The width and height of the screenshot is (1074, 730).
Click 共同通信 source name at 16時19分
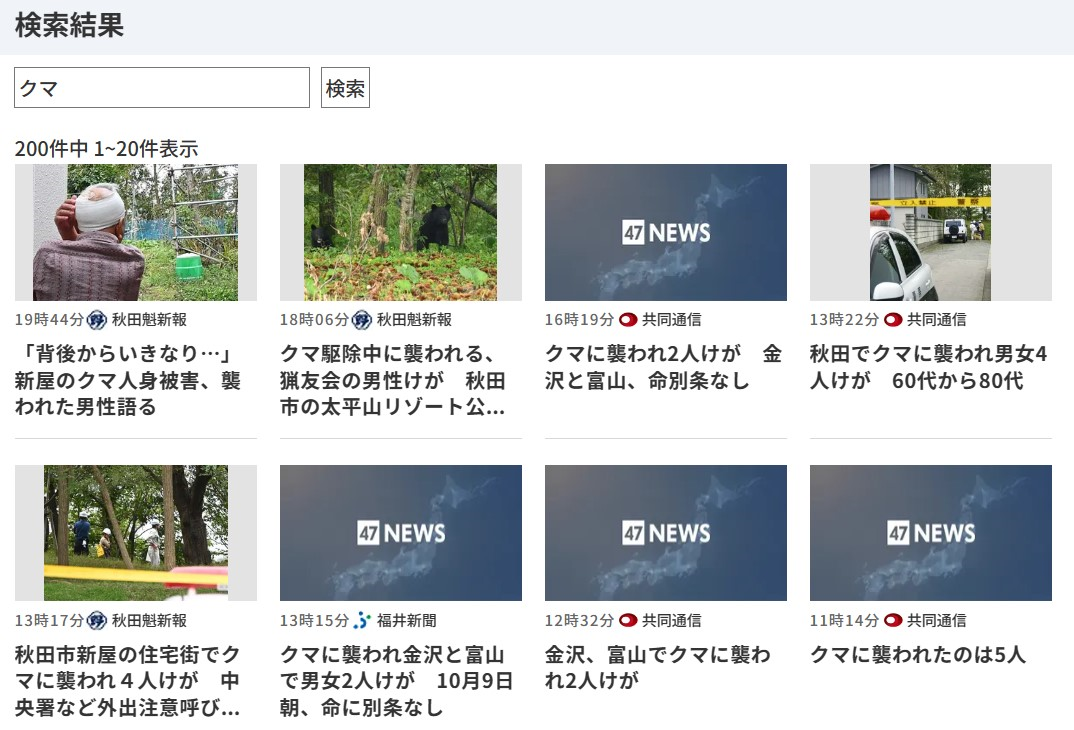tap(671, 320)
